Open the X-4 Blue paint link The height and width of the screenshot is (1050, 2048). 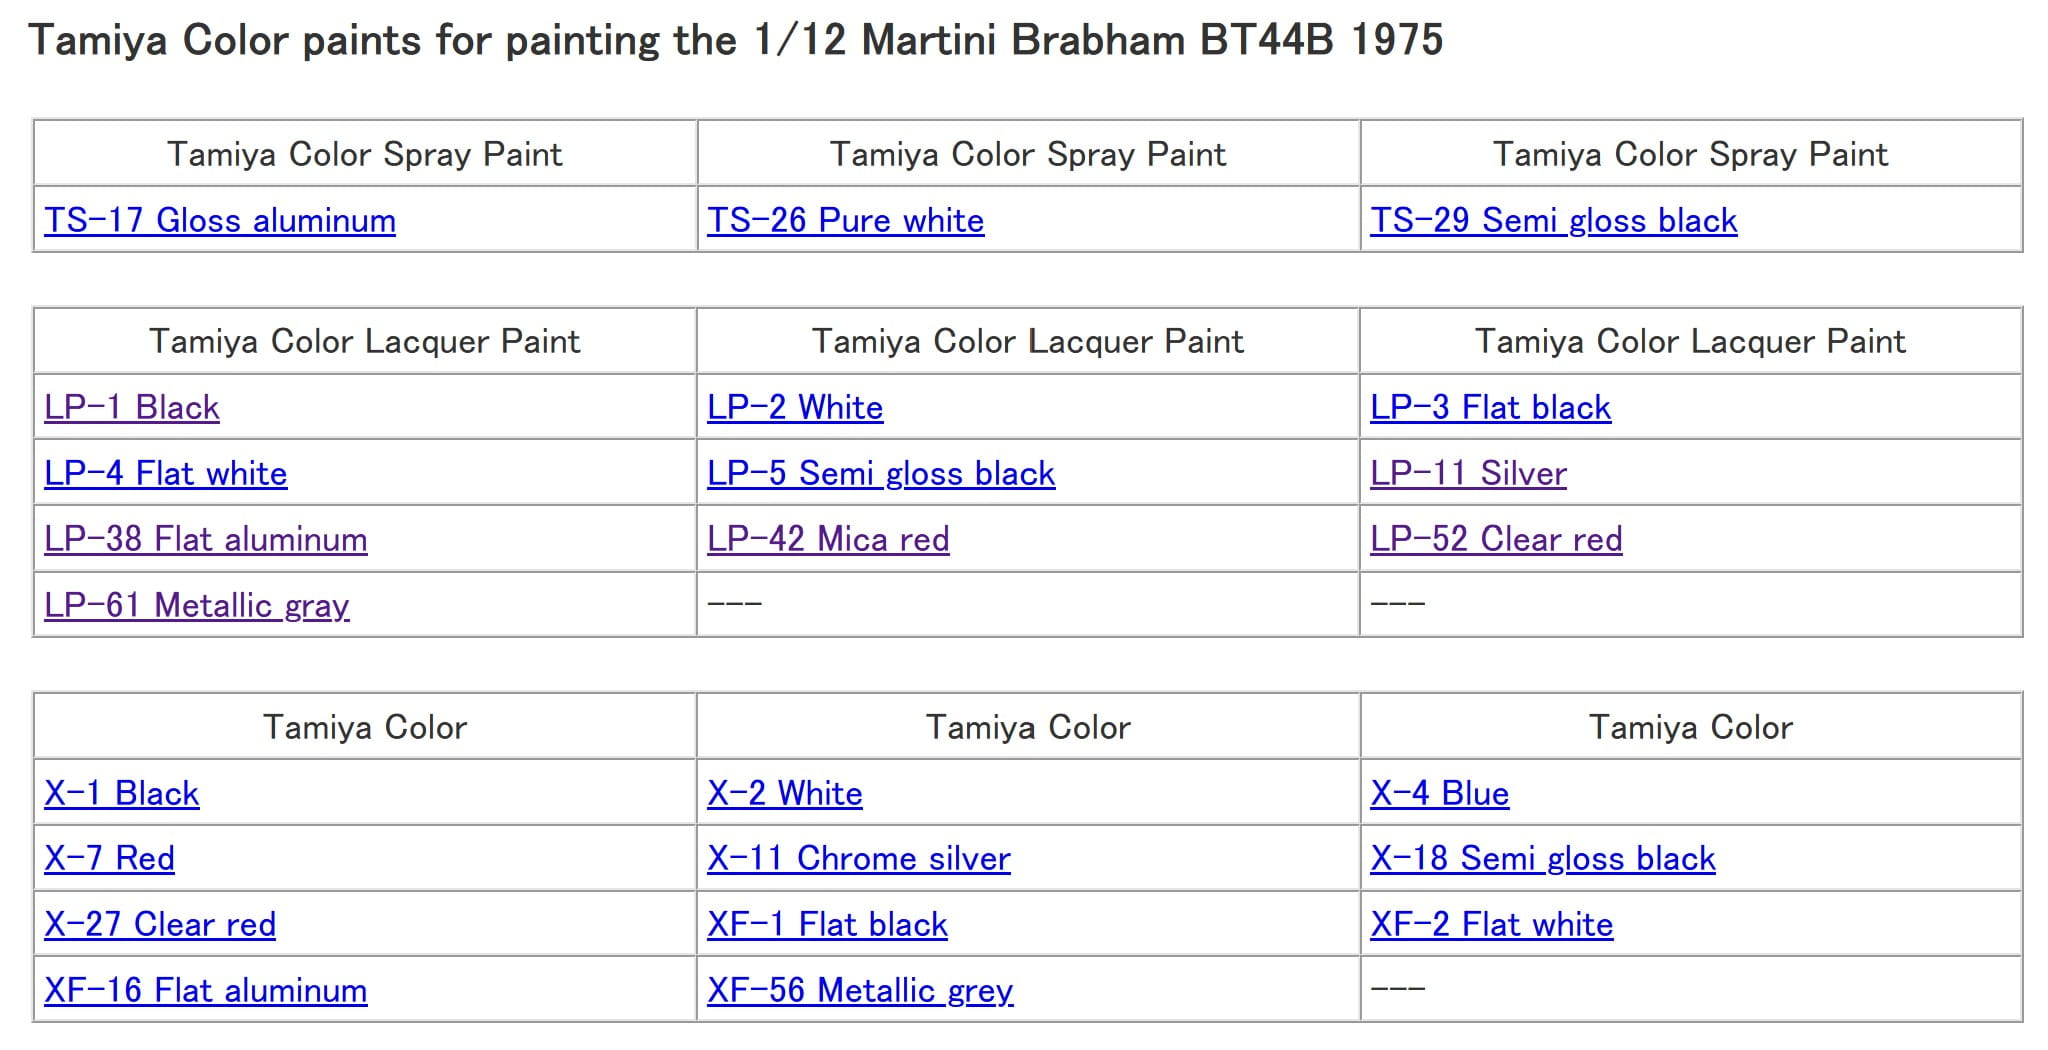1439,793
